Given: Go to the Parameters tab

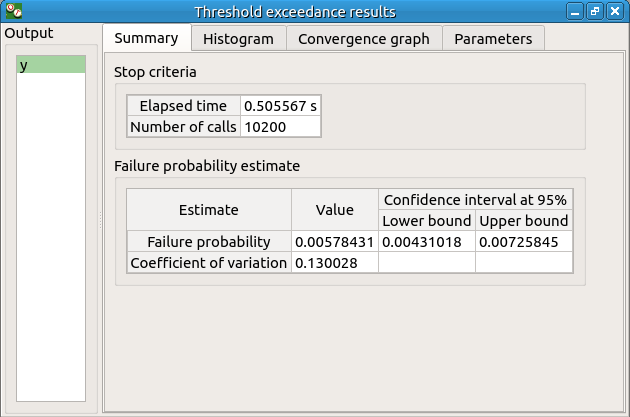Looking at the screenshot, I should tap(493, 39).
